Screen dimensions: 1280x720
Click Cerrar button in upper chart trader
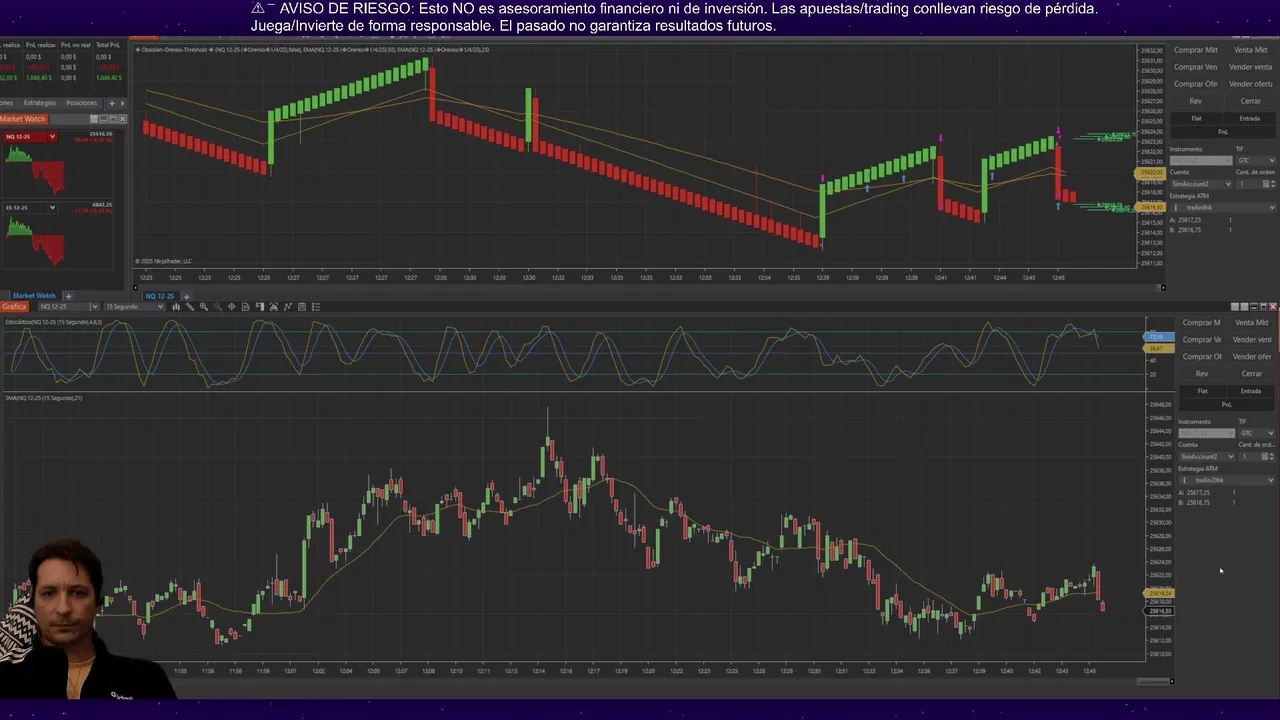pos(1251,101)
